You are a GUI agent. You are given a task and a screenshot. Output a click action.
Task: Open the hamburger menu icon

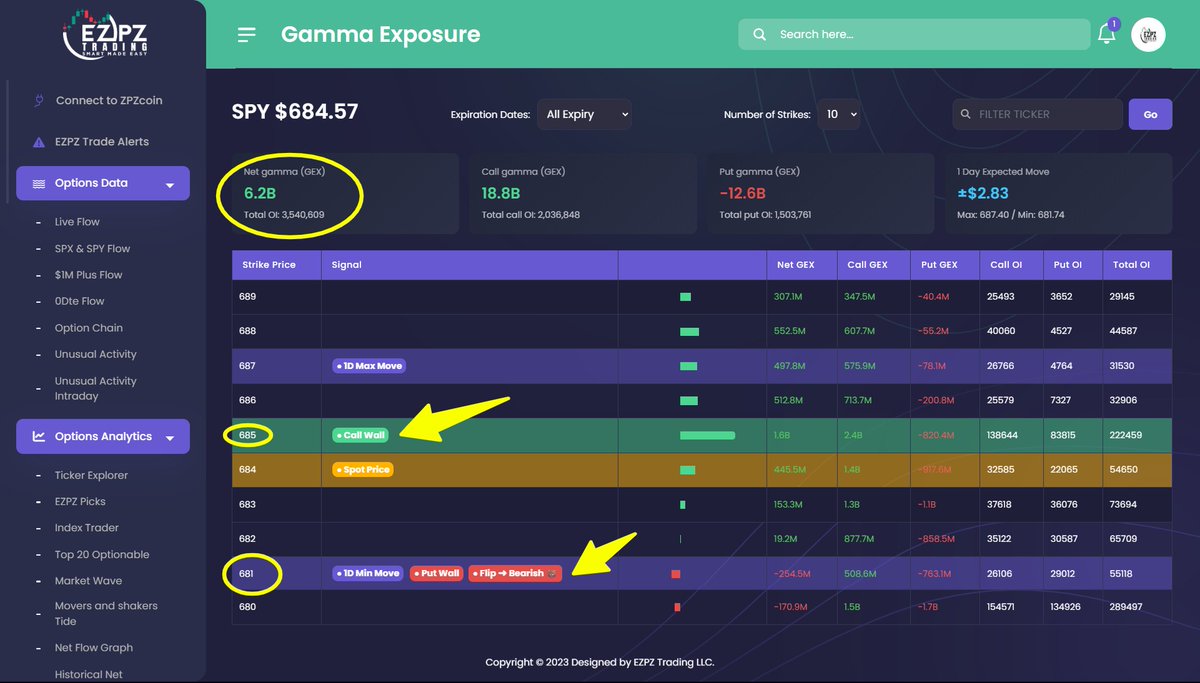click(246, 34)
